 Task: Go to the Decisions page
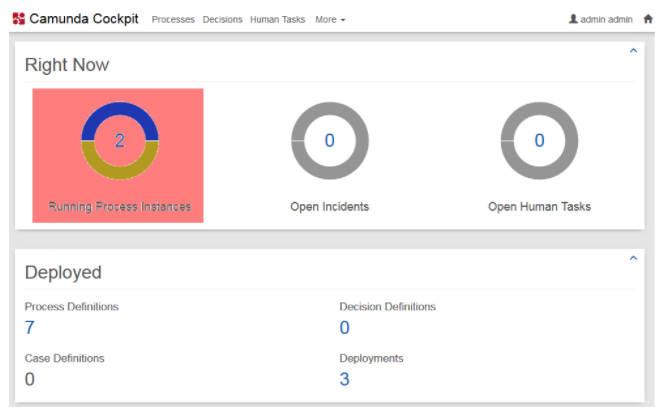click(222, 19)
